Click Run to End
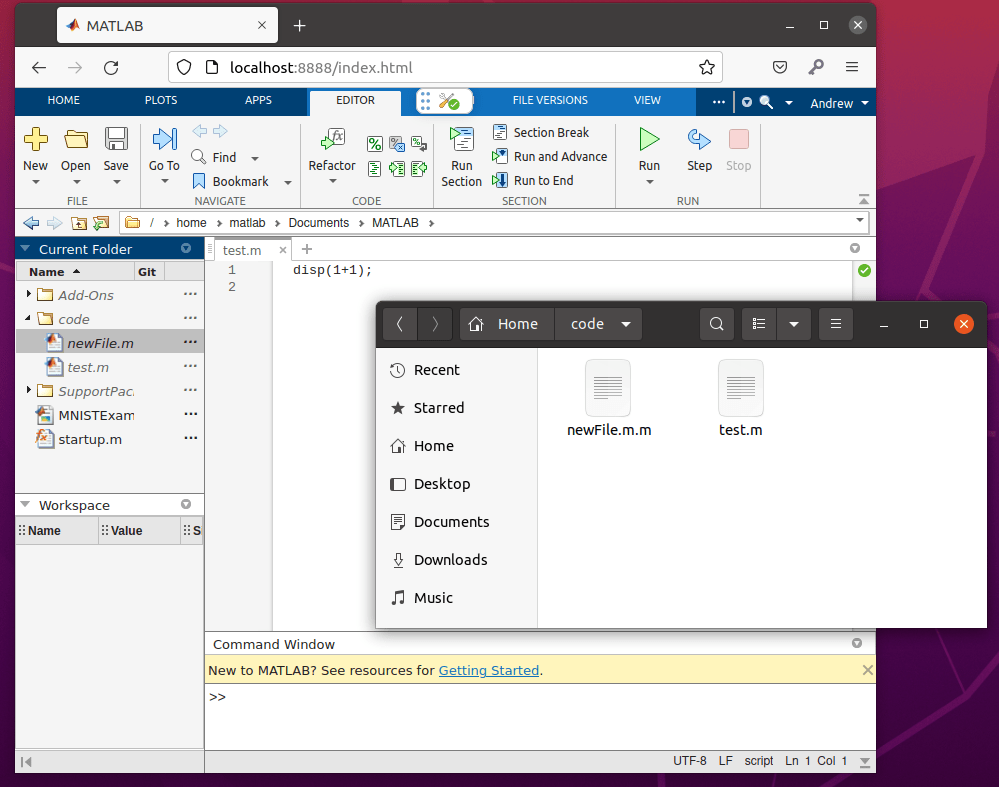999x787 pixels. [533, 181]
